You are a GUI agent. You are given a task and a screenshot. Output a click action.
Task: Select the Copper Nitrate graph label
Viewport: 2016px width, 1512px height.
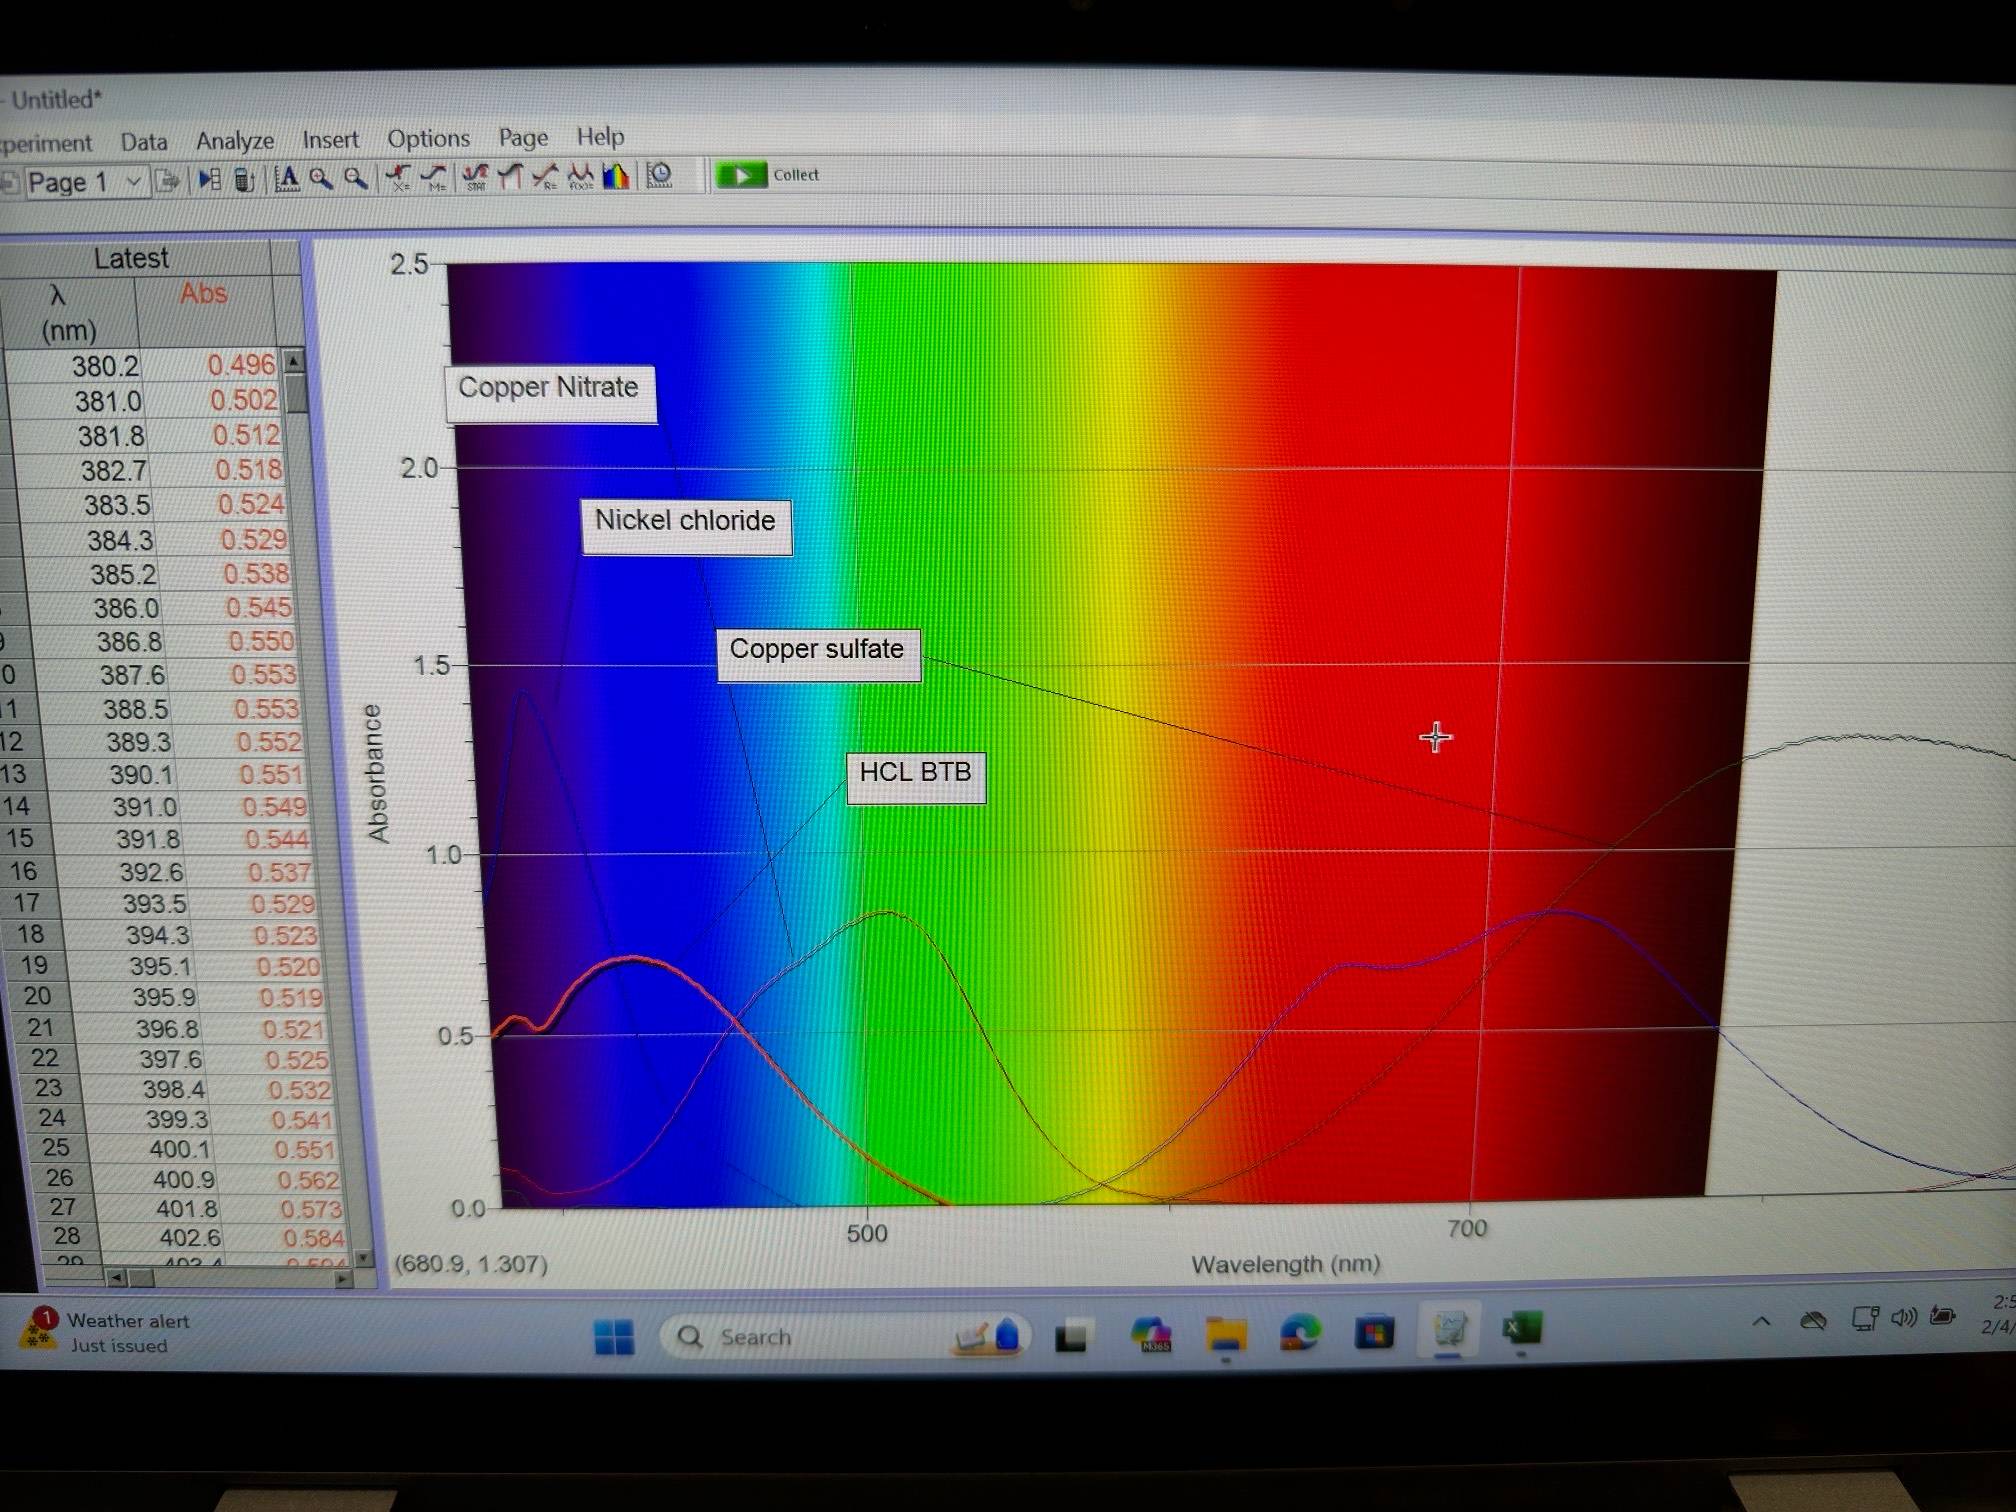pos(550,393)
